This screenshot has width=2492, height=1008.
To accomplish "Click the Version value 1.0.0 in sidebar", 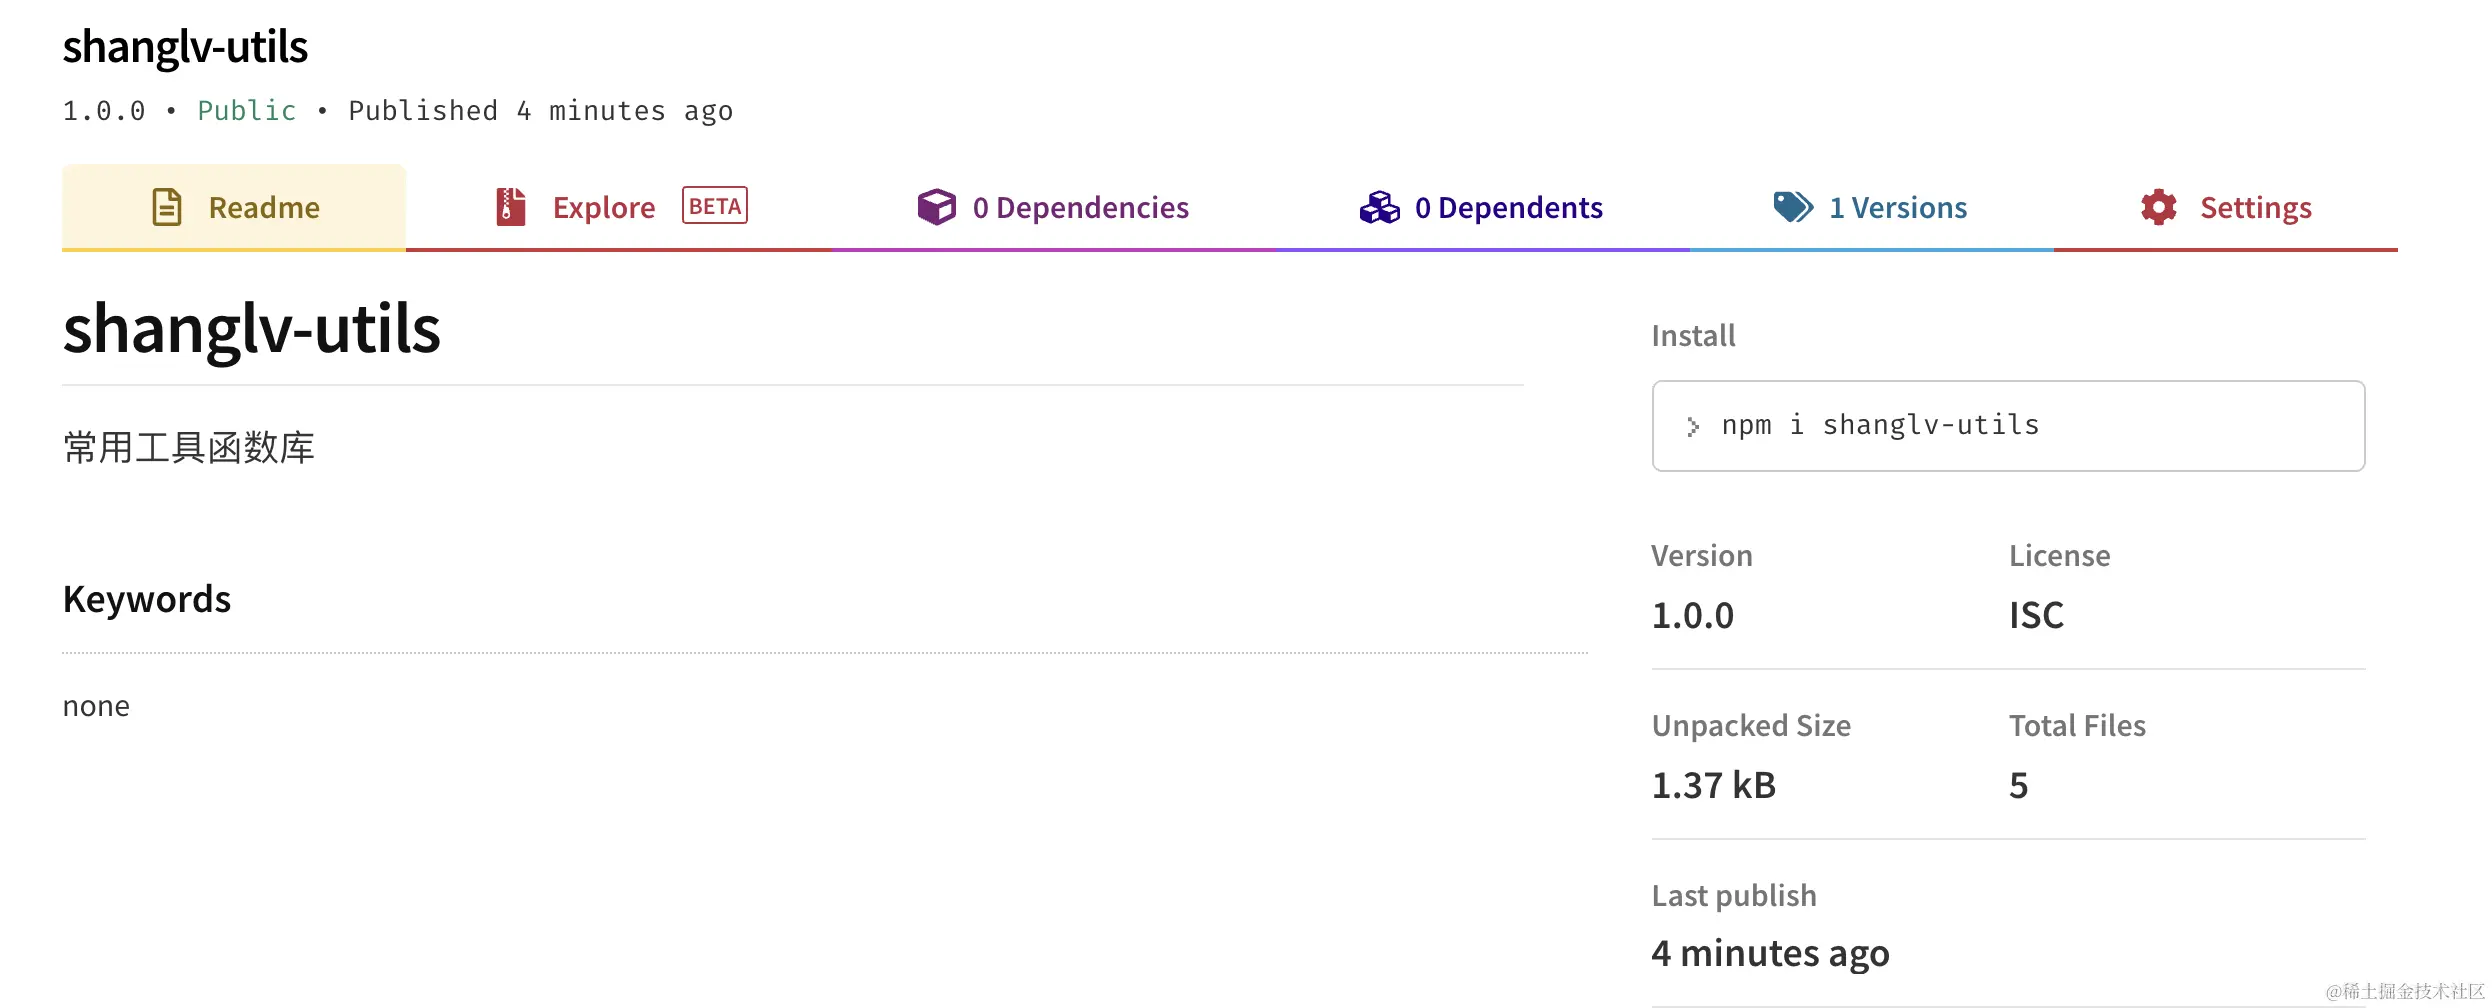I will click(x=1693, y=615).
